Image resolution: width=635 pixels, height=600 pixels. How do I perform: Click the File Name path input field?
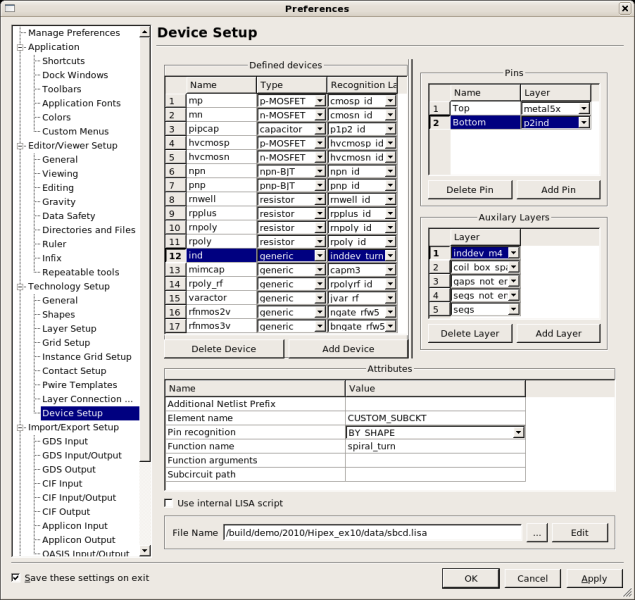tap(372, 533)
